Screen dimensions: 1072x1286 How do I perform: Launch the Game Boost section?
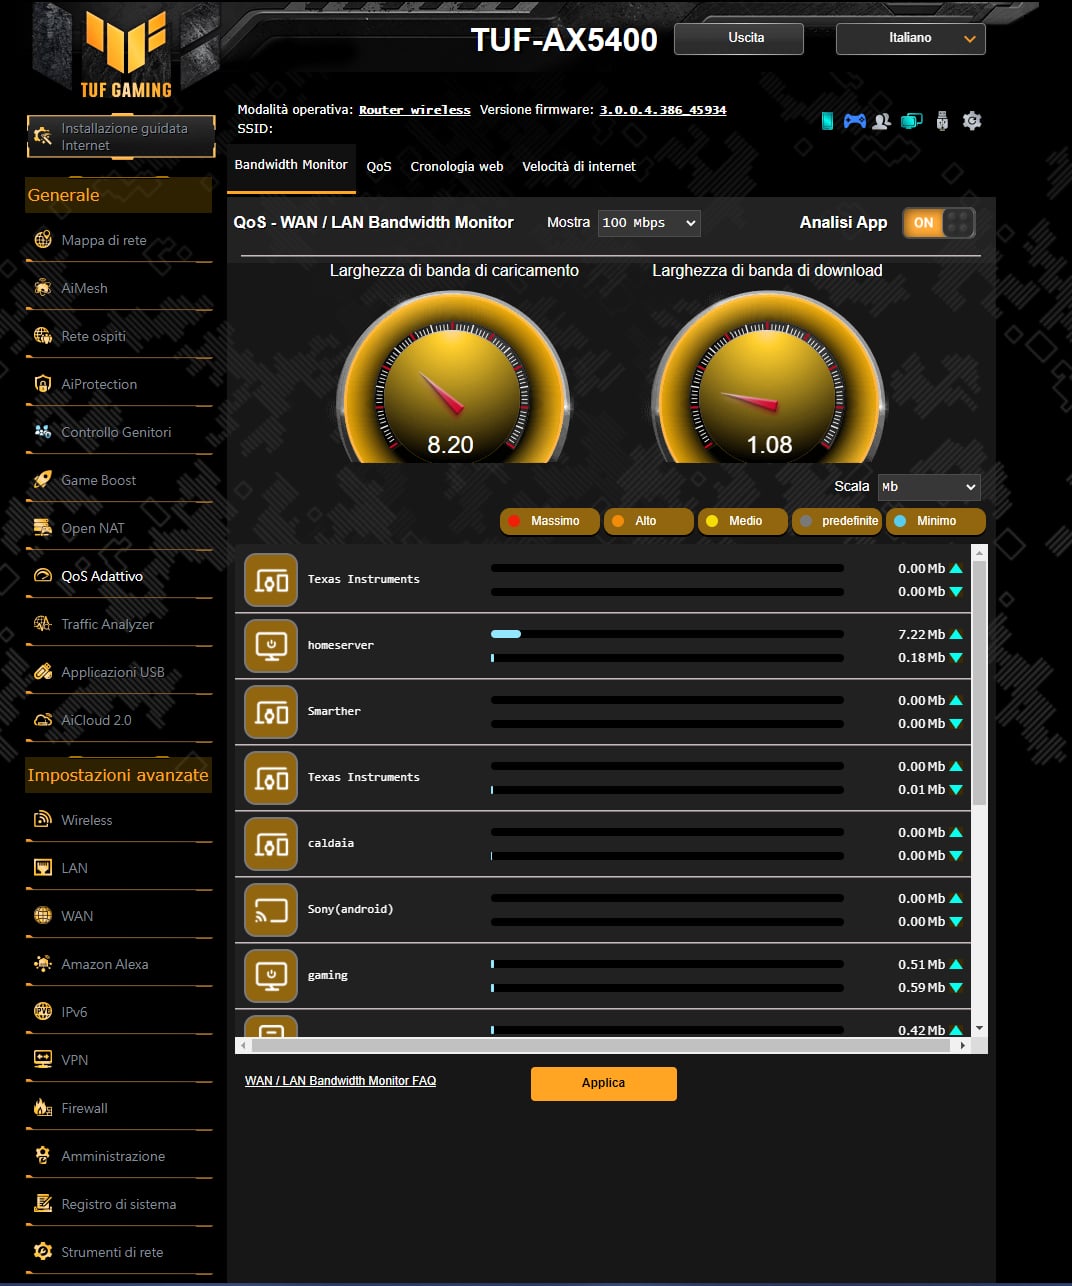pos(119,480)
